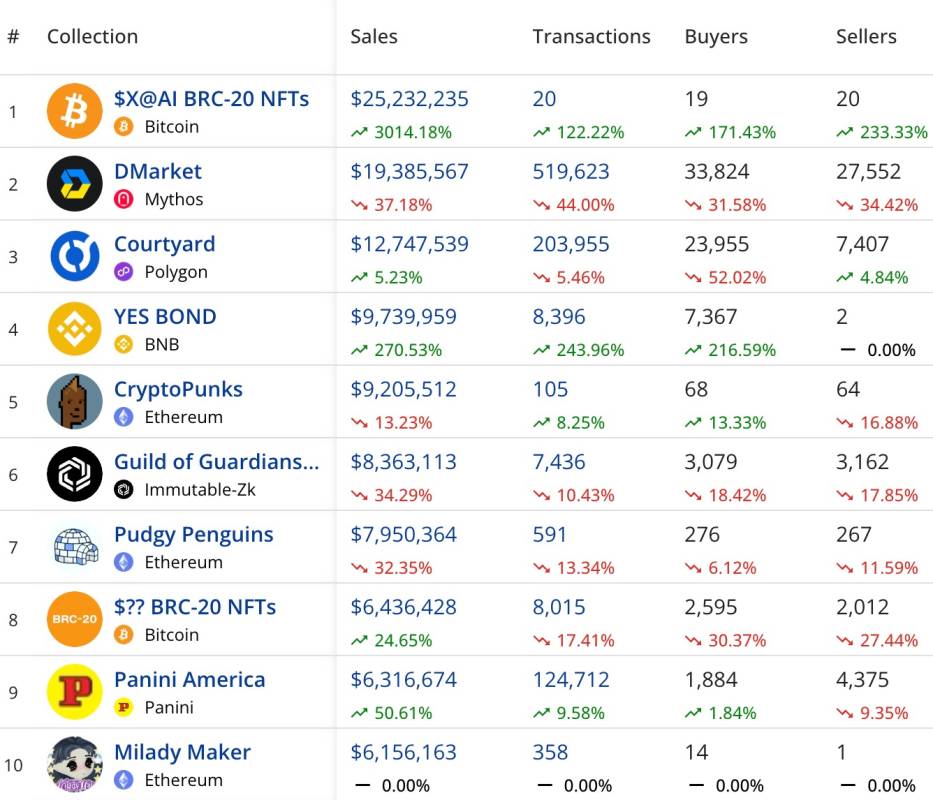Click the $X@AI BRC-20 NFTs Bitcoin logo
Viewport: 933px width, 800px height.
click(x=75, y=111)
